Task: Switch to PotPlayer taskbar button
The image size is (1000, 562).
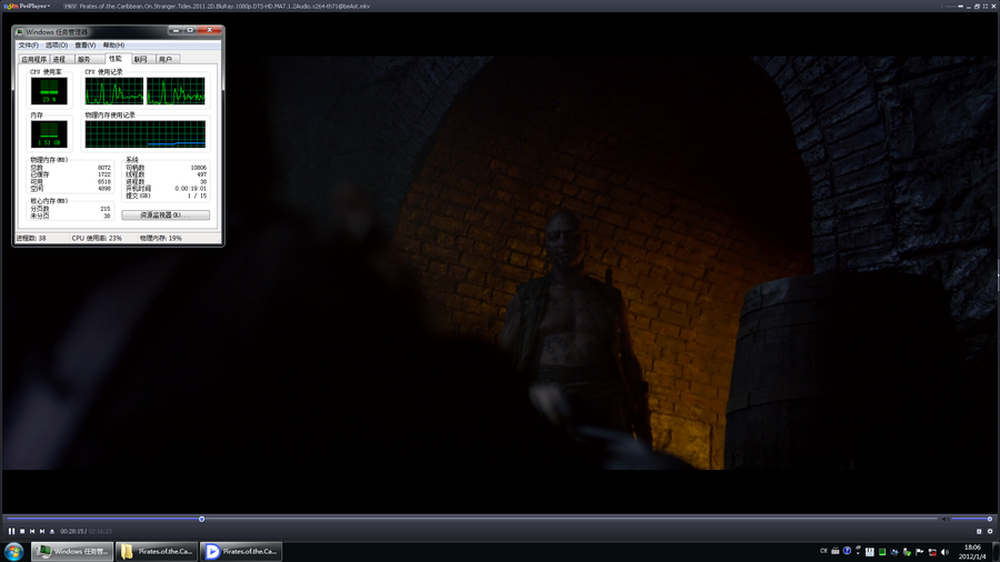Action: coord(240,551)
